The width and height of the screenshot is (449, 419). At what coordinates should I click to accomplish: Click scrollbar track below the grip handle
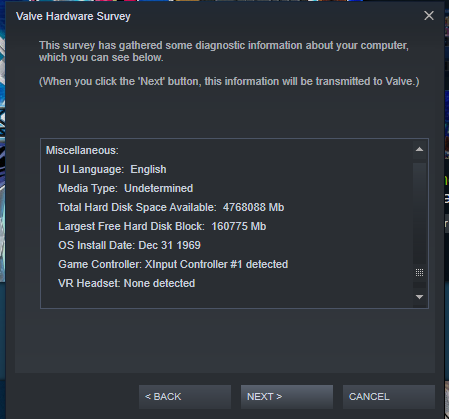coord(419,285)
